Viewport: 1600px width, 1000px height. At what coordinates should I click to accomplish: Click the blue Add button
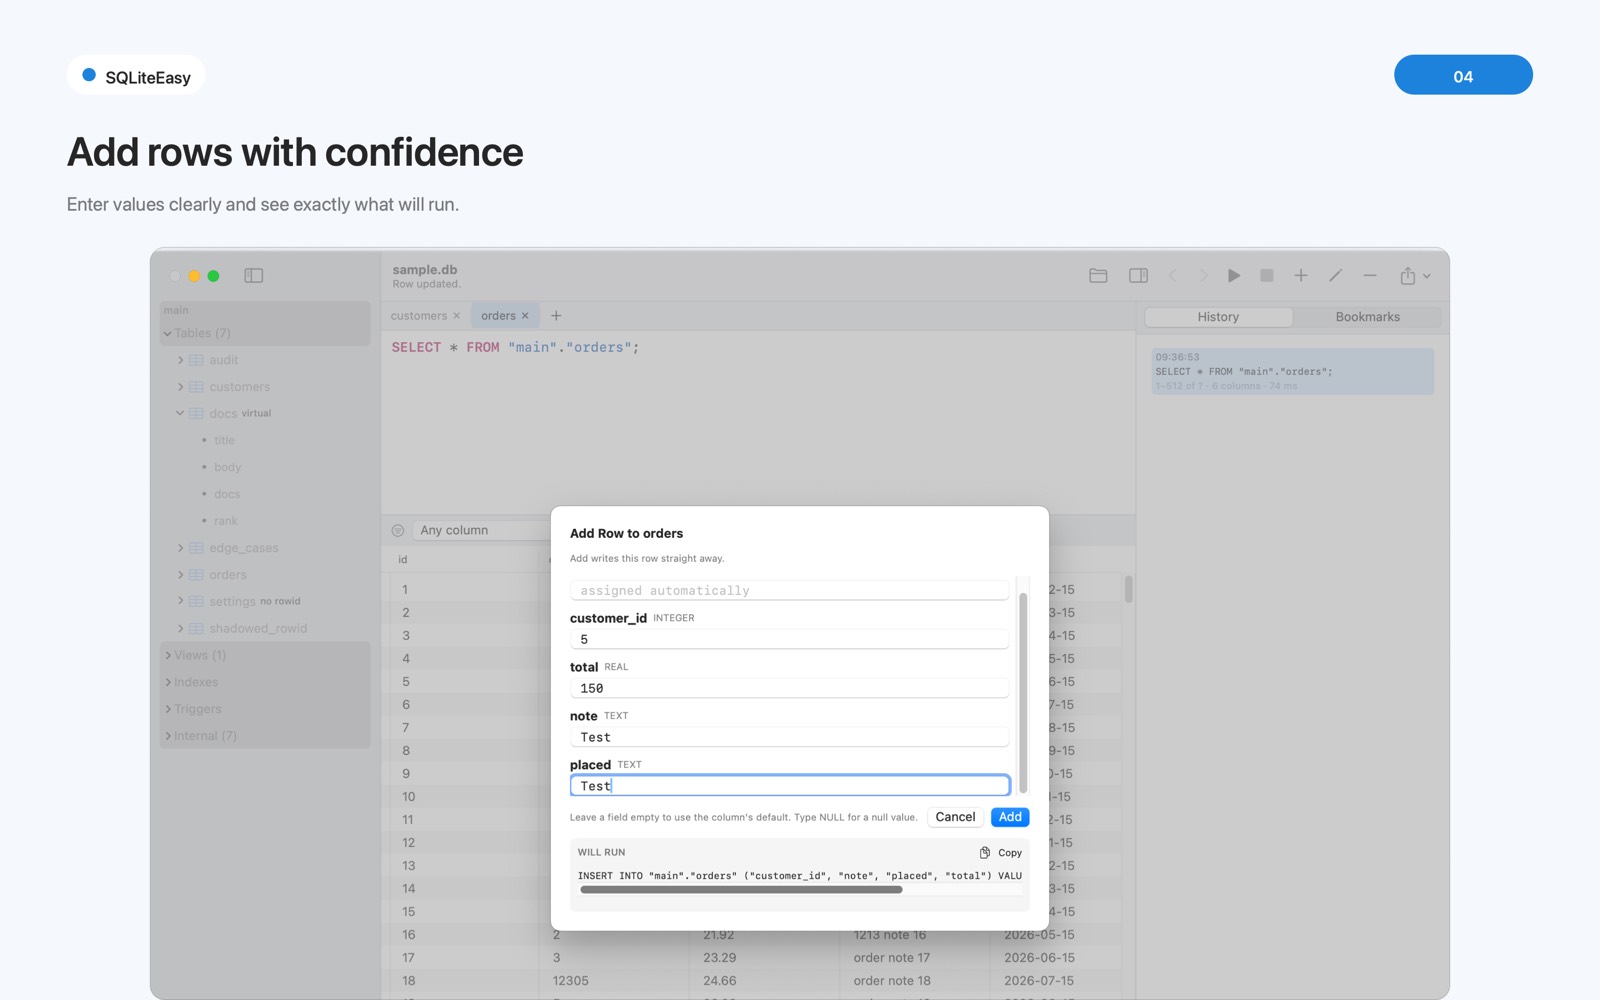1010,817
